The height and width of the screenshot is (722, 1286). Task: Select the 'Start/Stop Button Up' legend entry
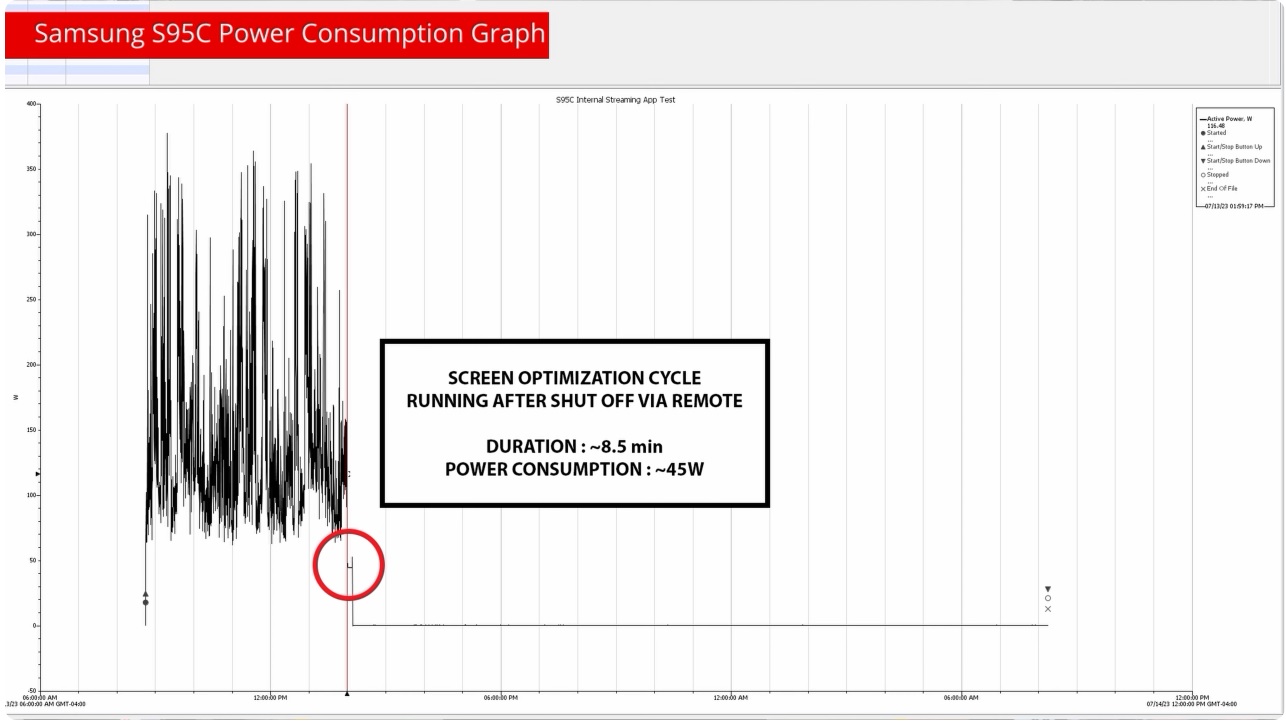coord(1231,147)
